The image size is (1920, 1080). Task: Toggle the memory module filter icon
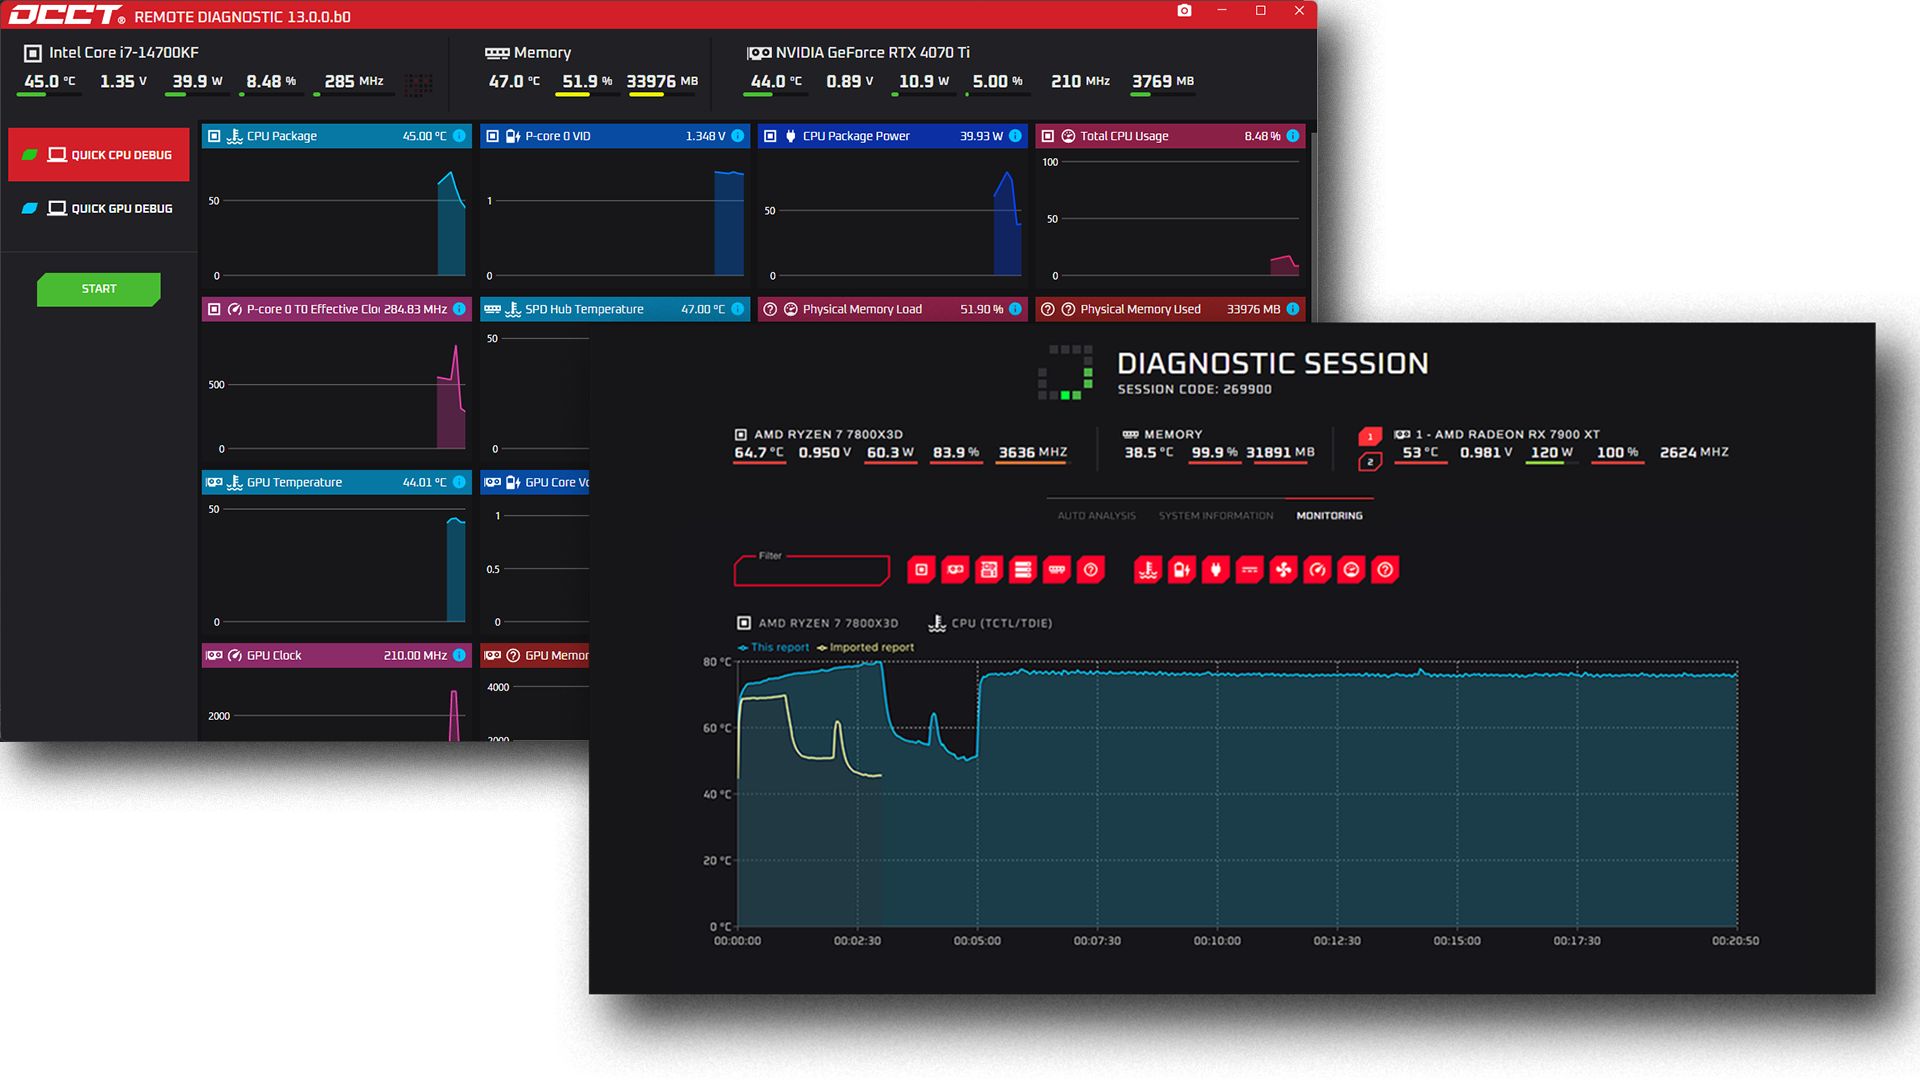[1057, 570]
